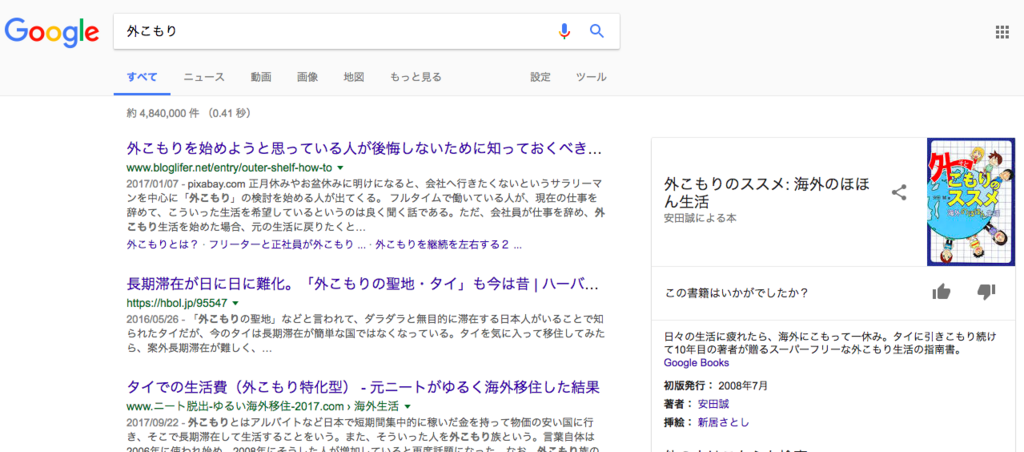Switch to the 動画 tab
1024x452 pixels.
click(261, 77)
